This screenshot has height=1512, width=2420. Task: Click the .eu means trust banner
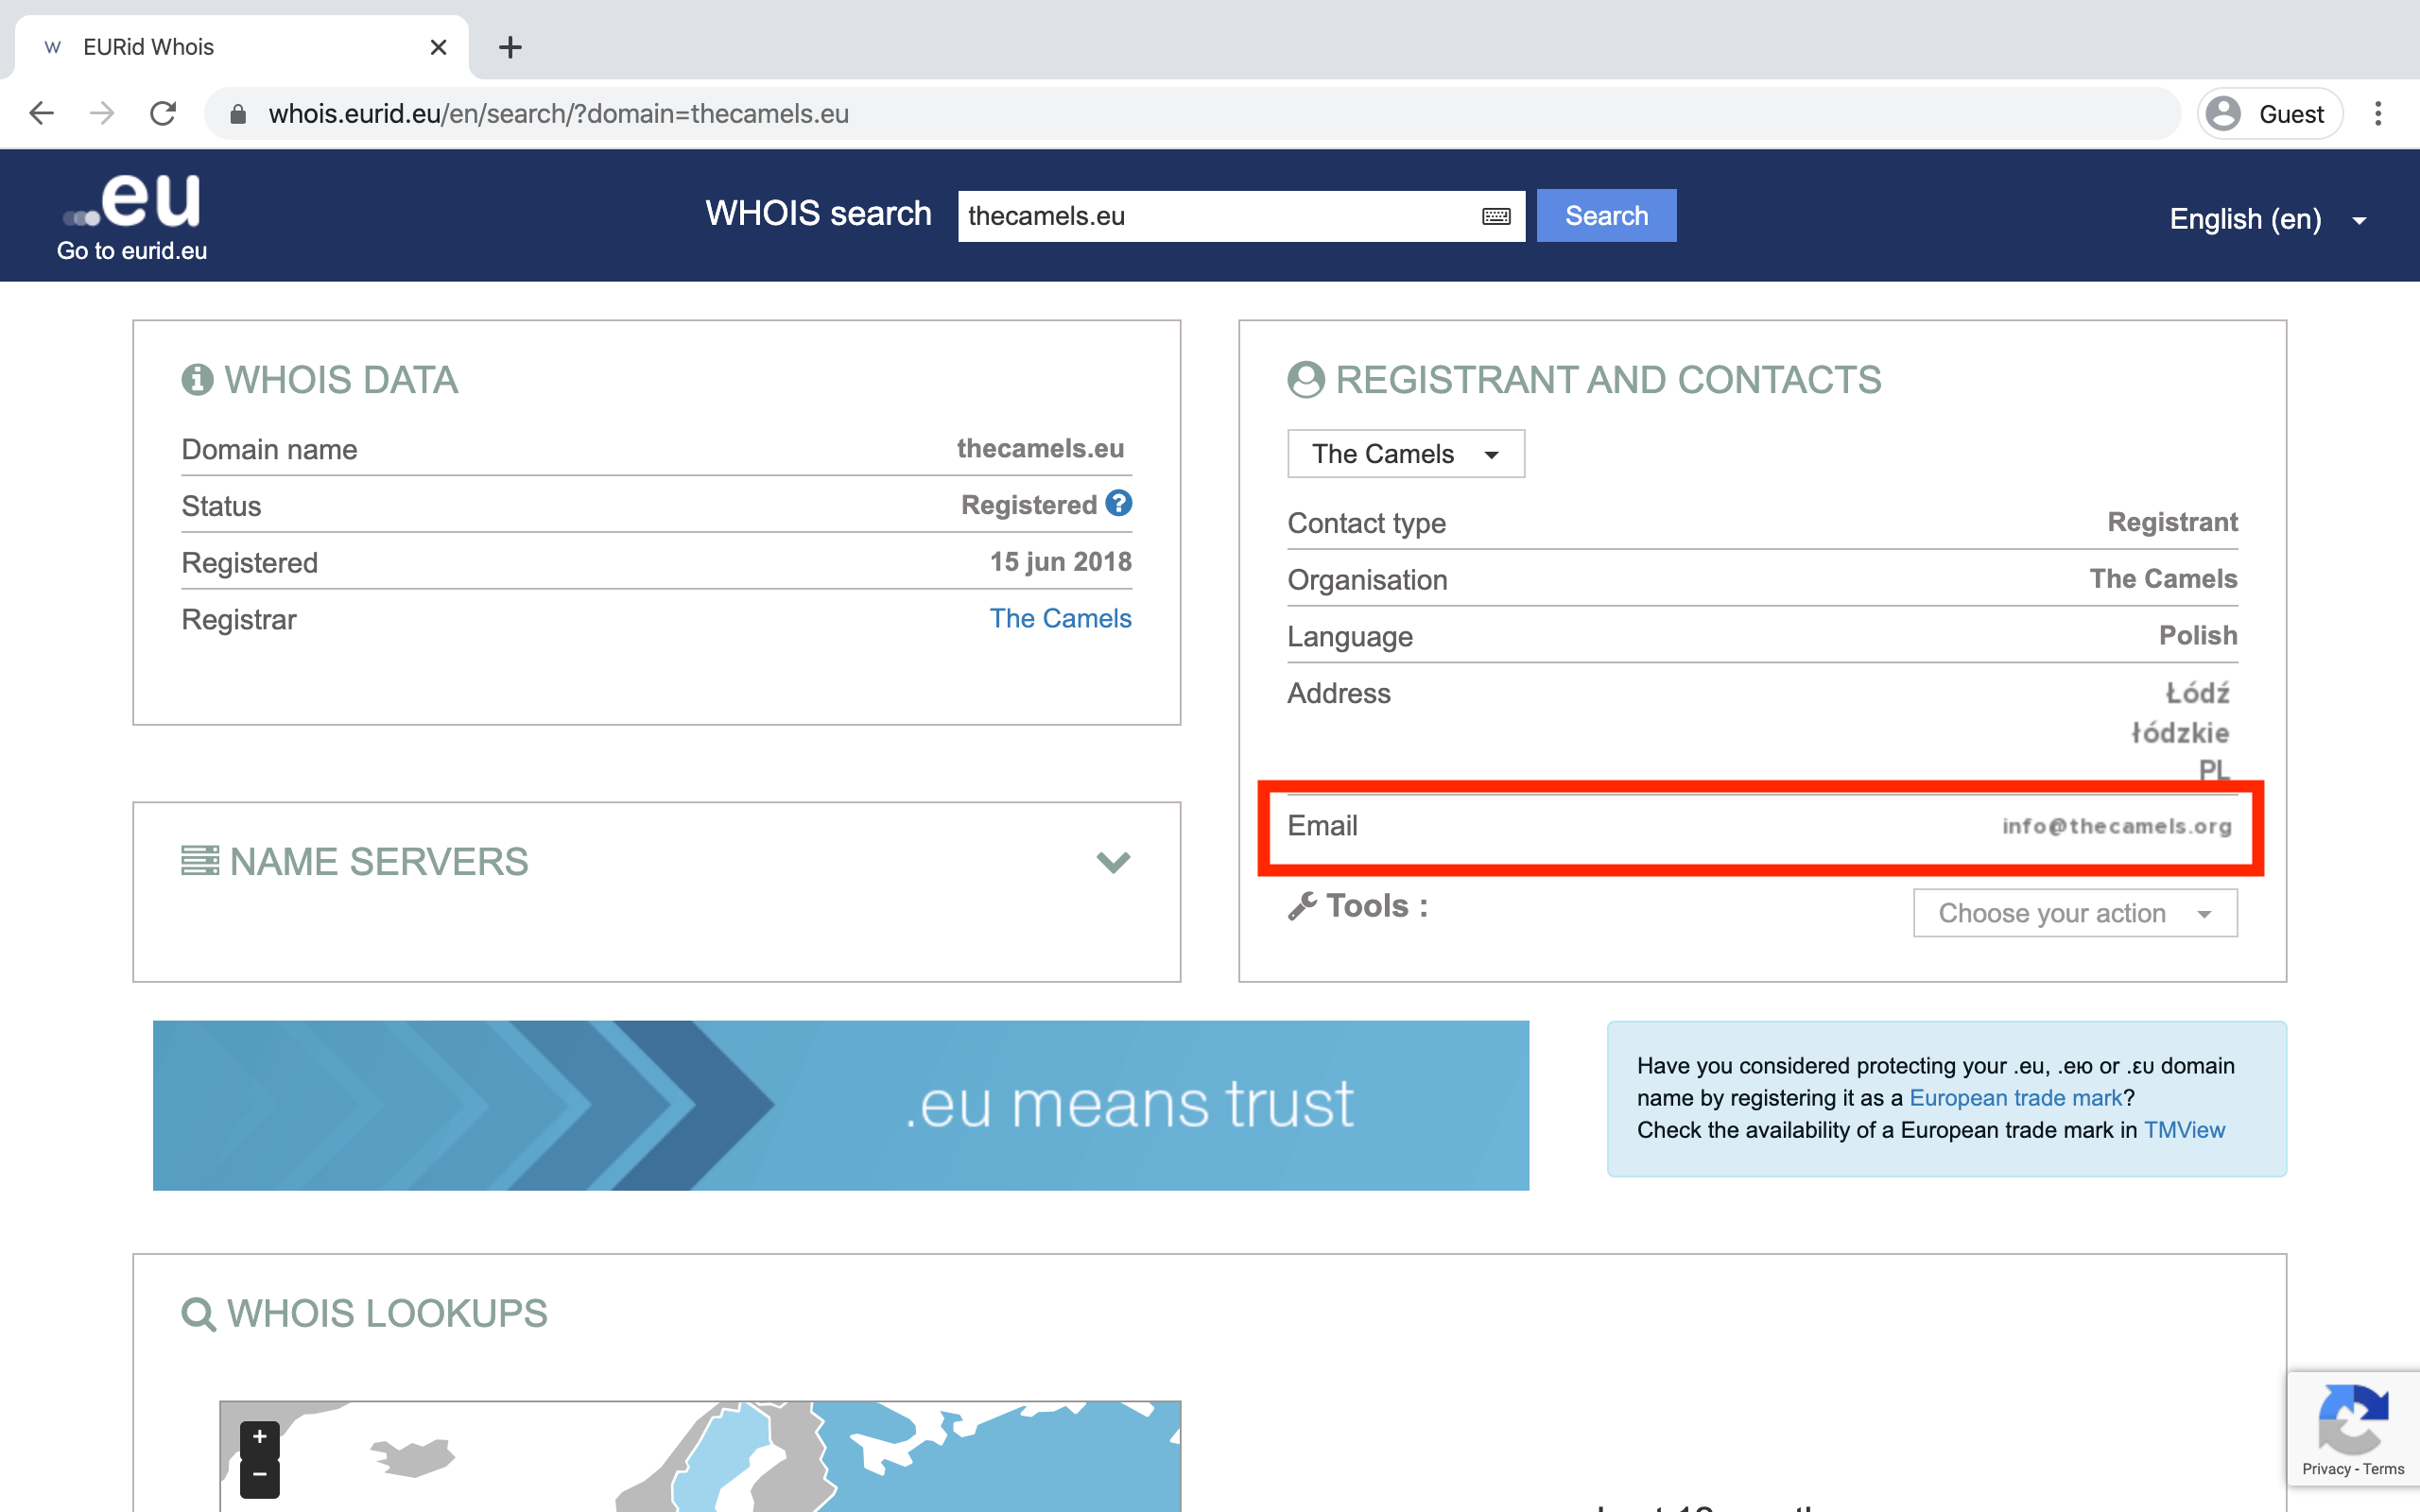[x=841, y=1105]
